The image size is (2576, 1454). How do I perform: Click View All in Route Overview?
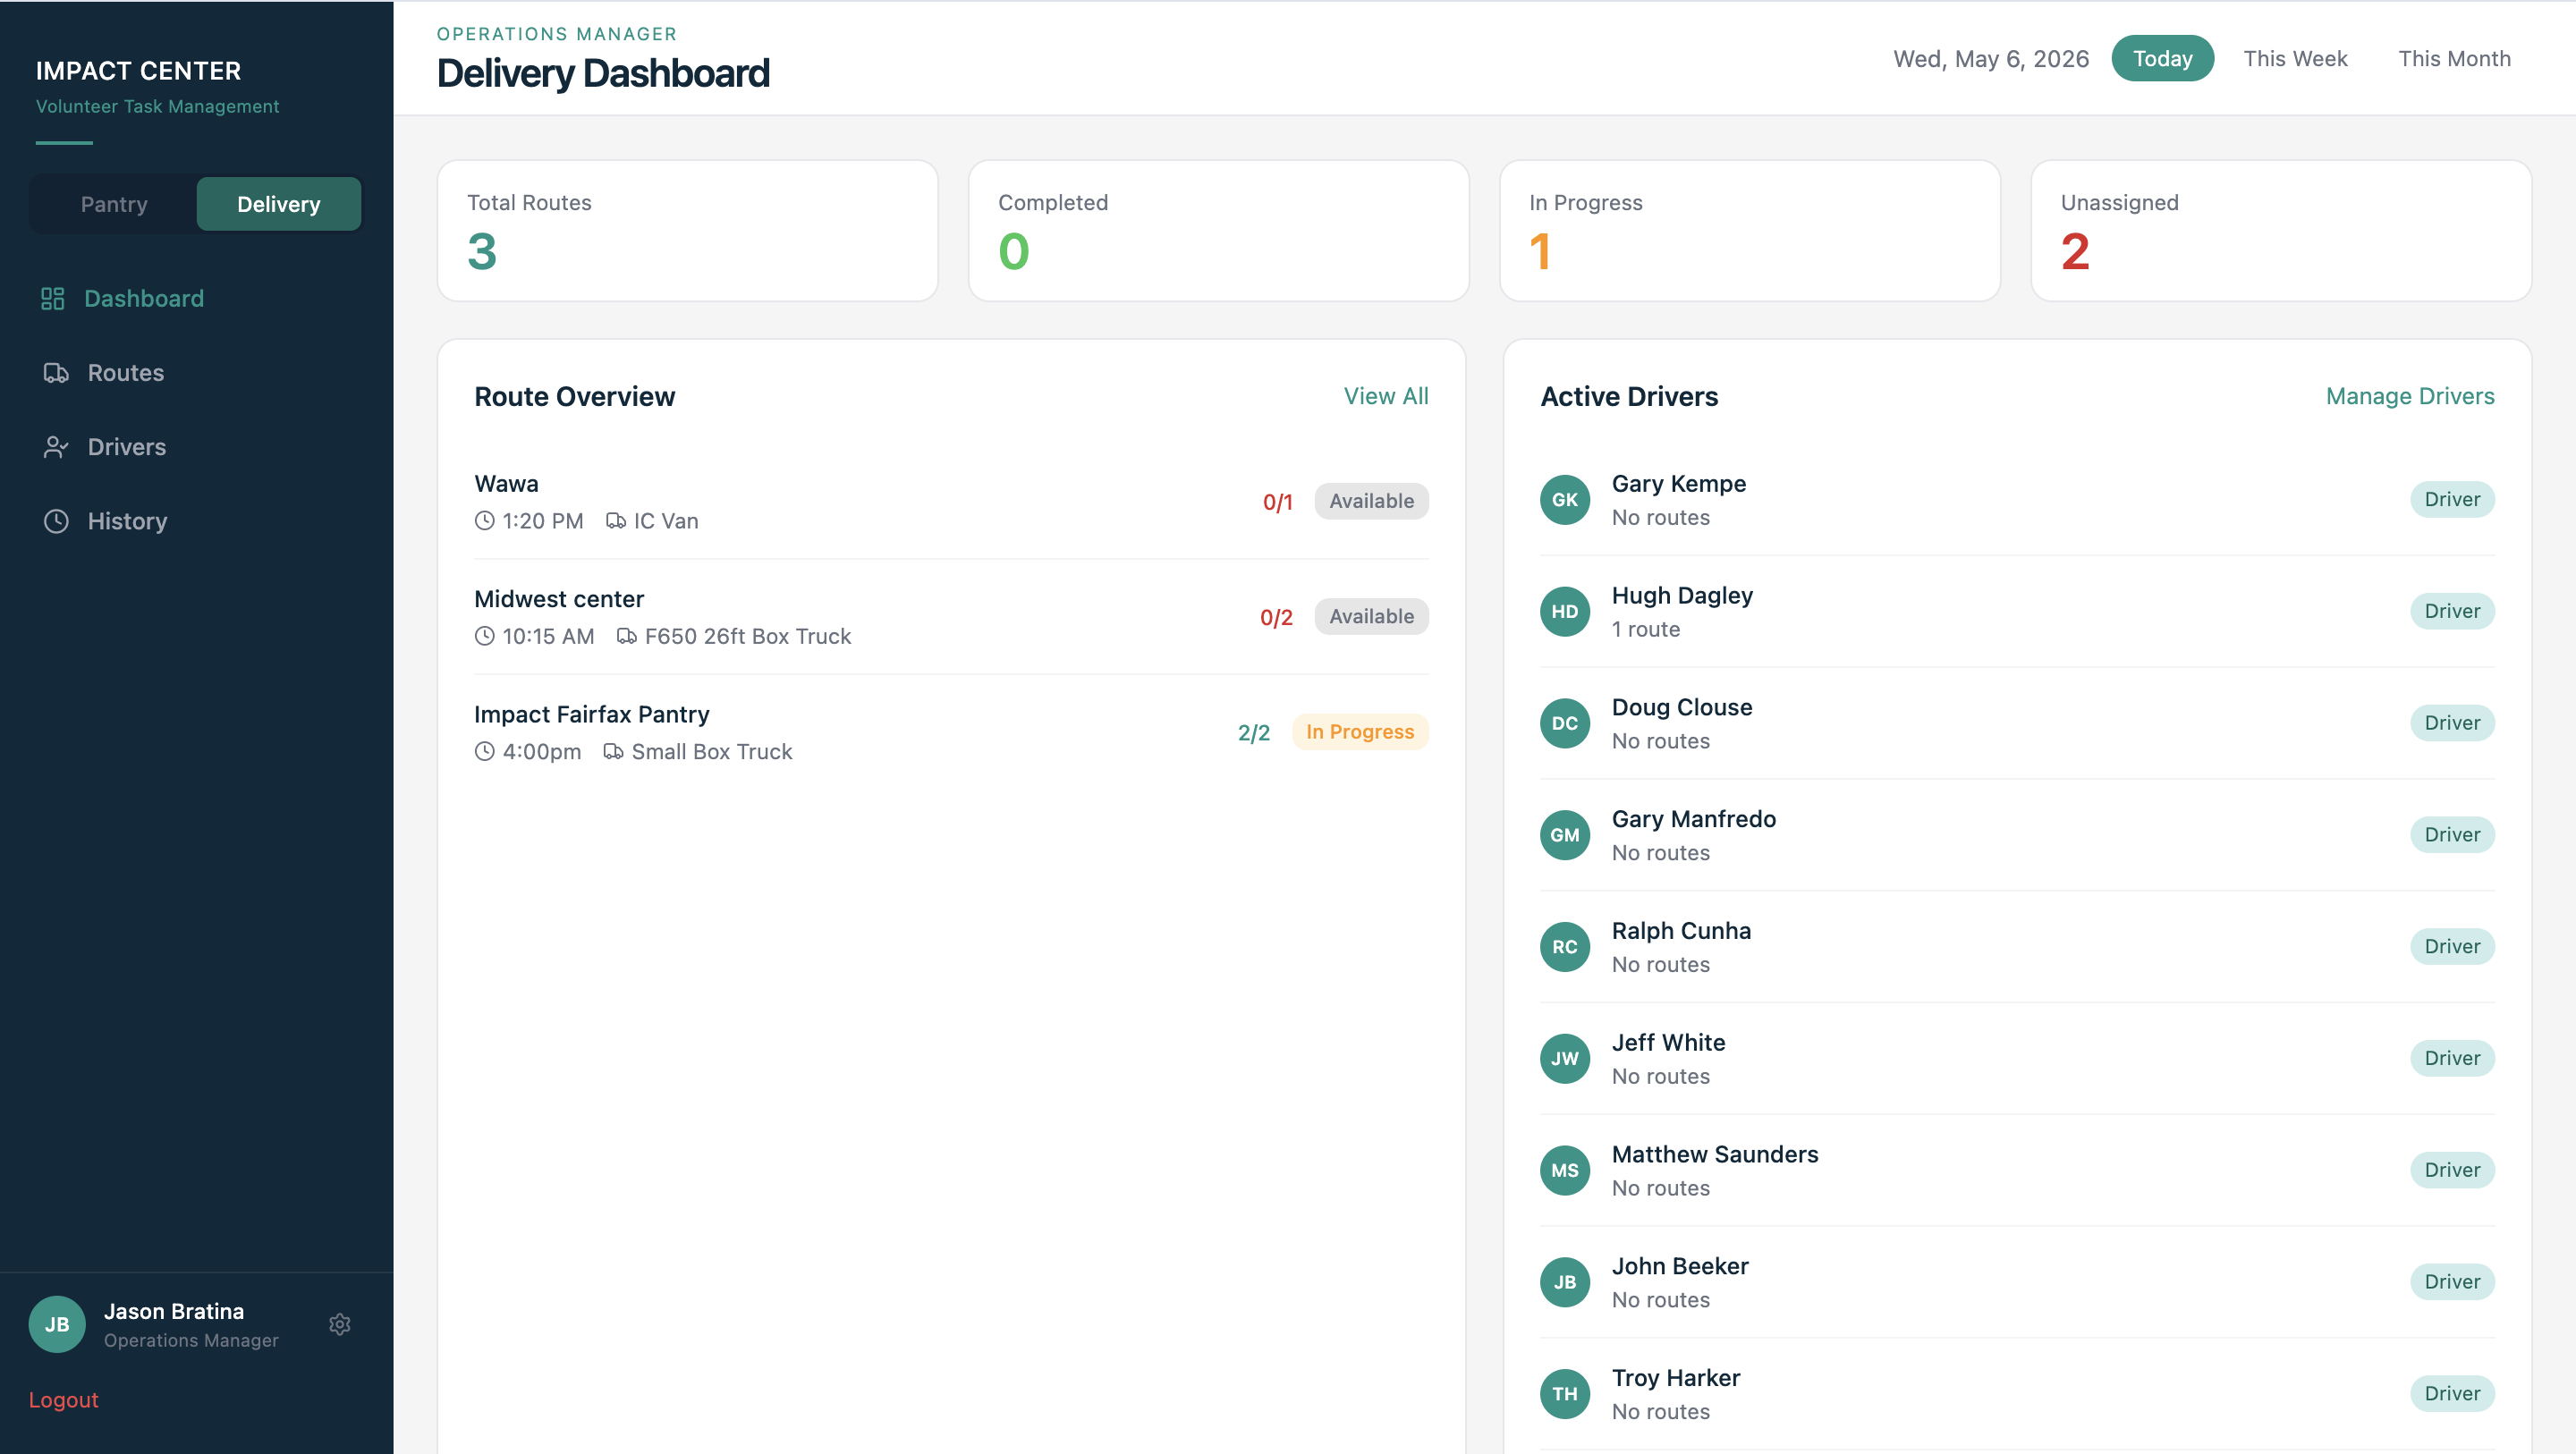(1386, 396)
